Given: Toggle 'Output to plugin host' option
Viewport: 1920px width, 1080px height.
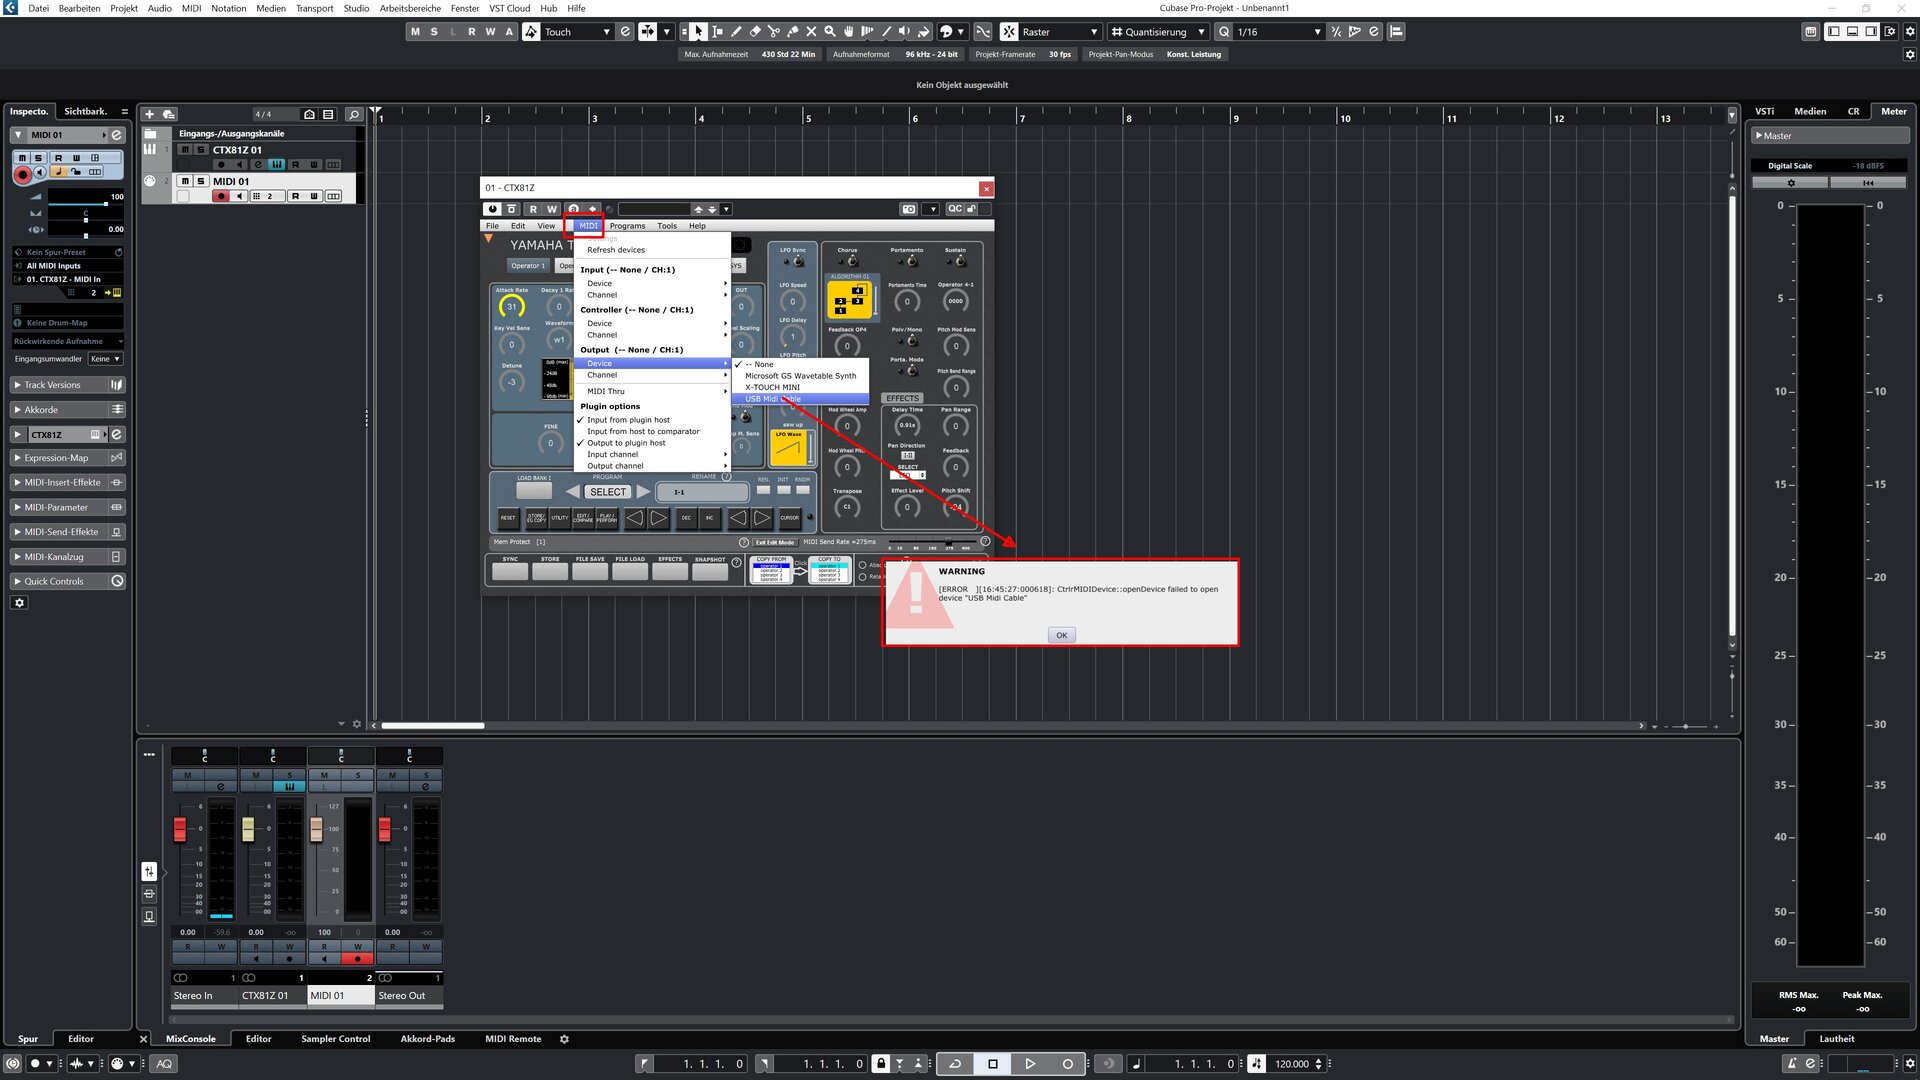Looking at the screenshot, I should point(626,443).
